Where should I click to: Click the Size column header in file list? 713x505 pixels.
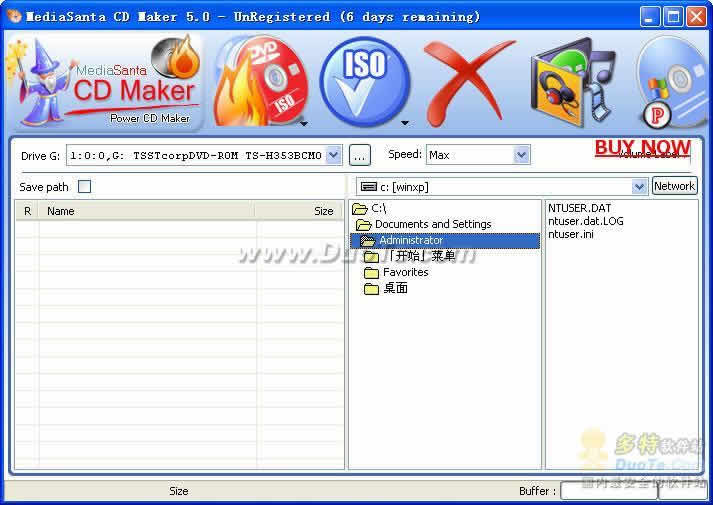pos(299,211)
